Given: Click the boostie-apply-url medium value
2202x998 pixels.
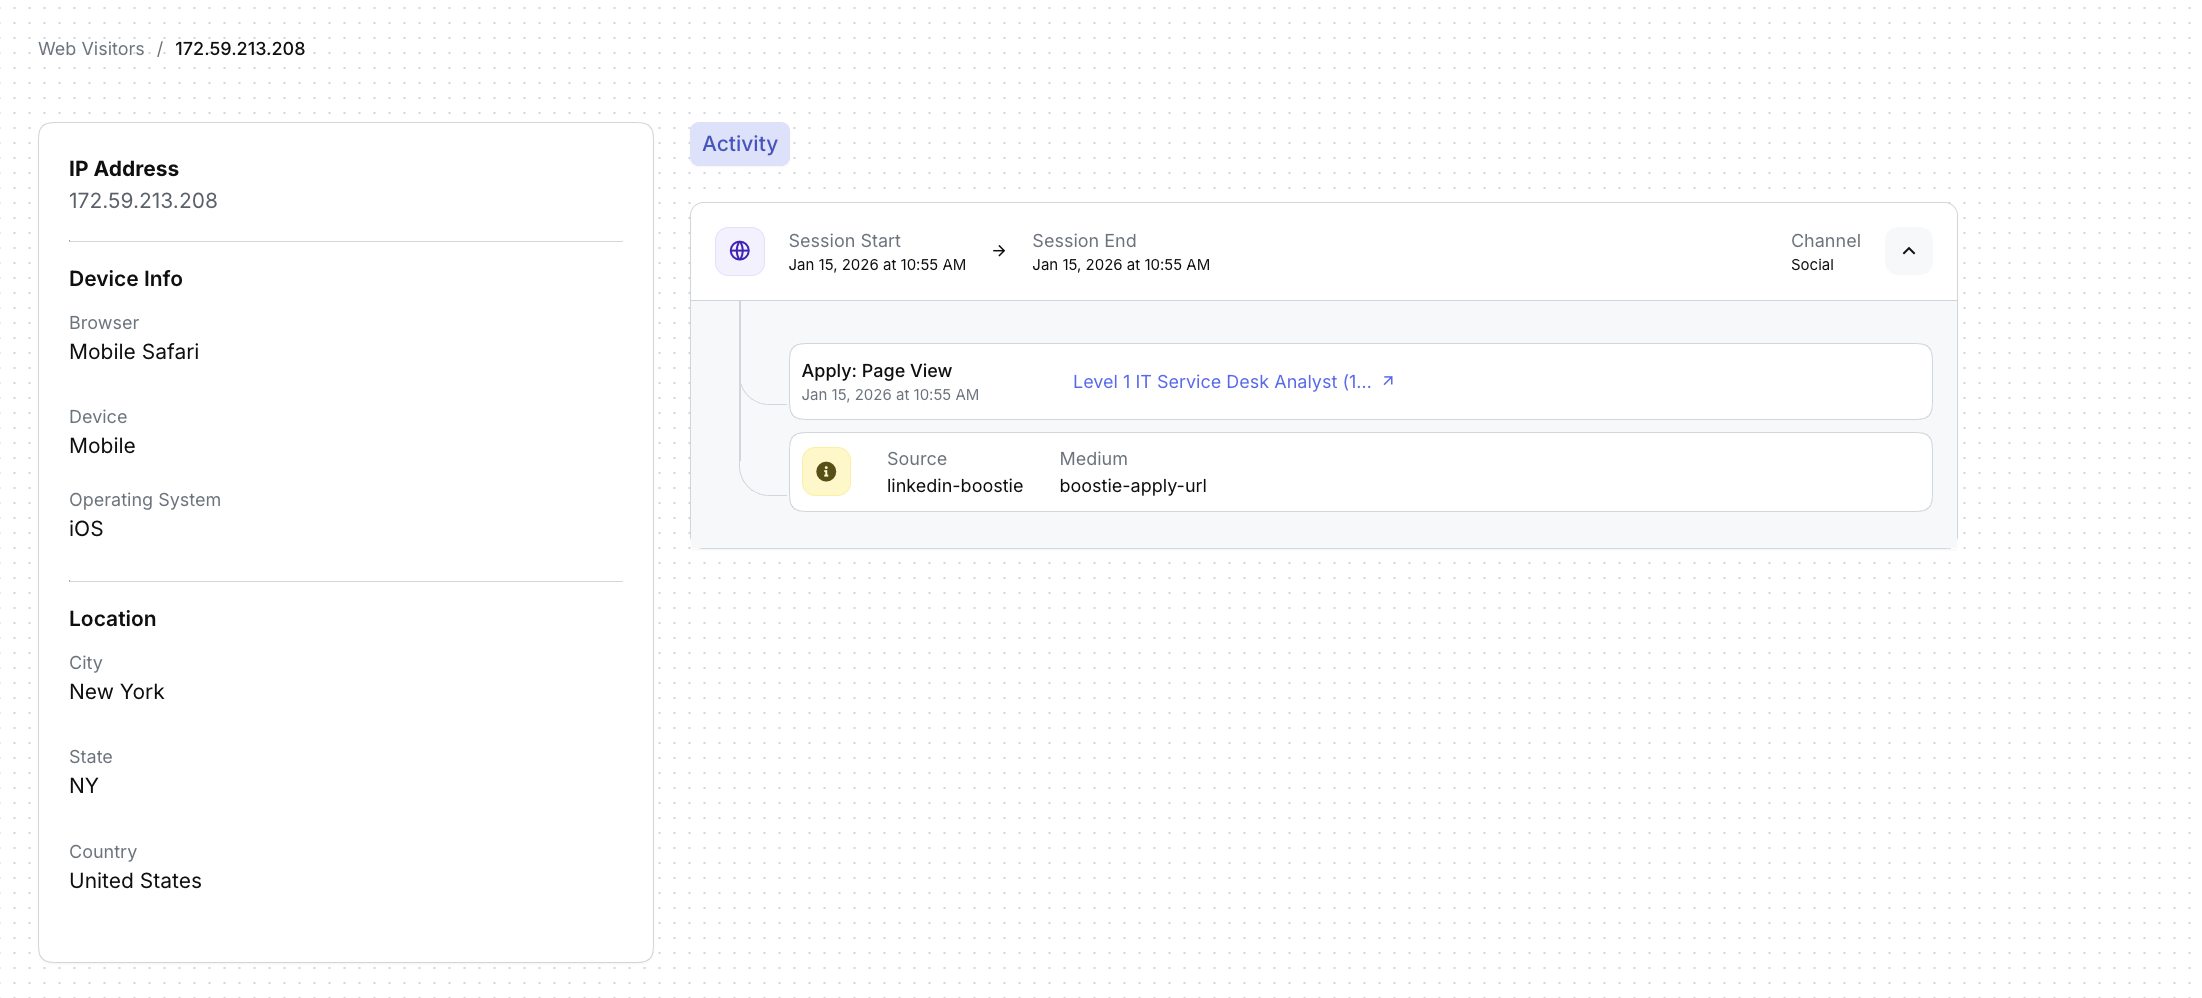Looking at the screenshot, I should pos(1132,486).
